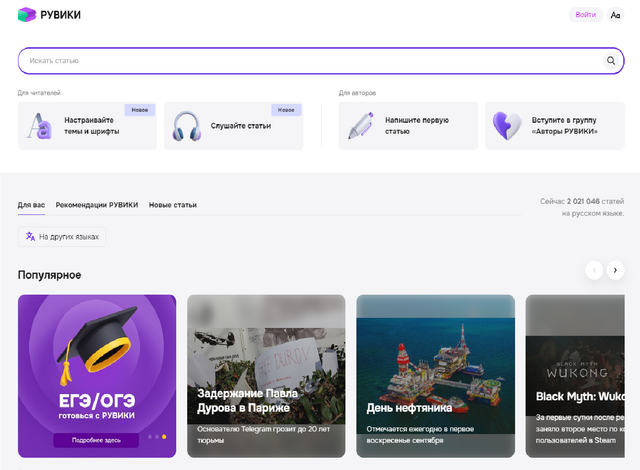
Task: Go to previous popular articles with left arrow
Action: tap(594, 270)
